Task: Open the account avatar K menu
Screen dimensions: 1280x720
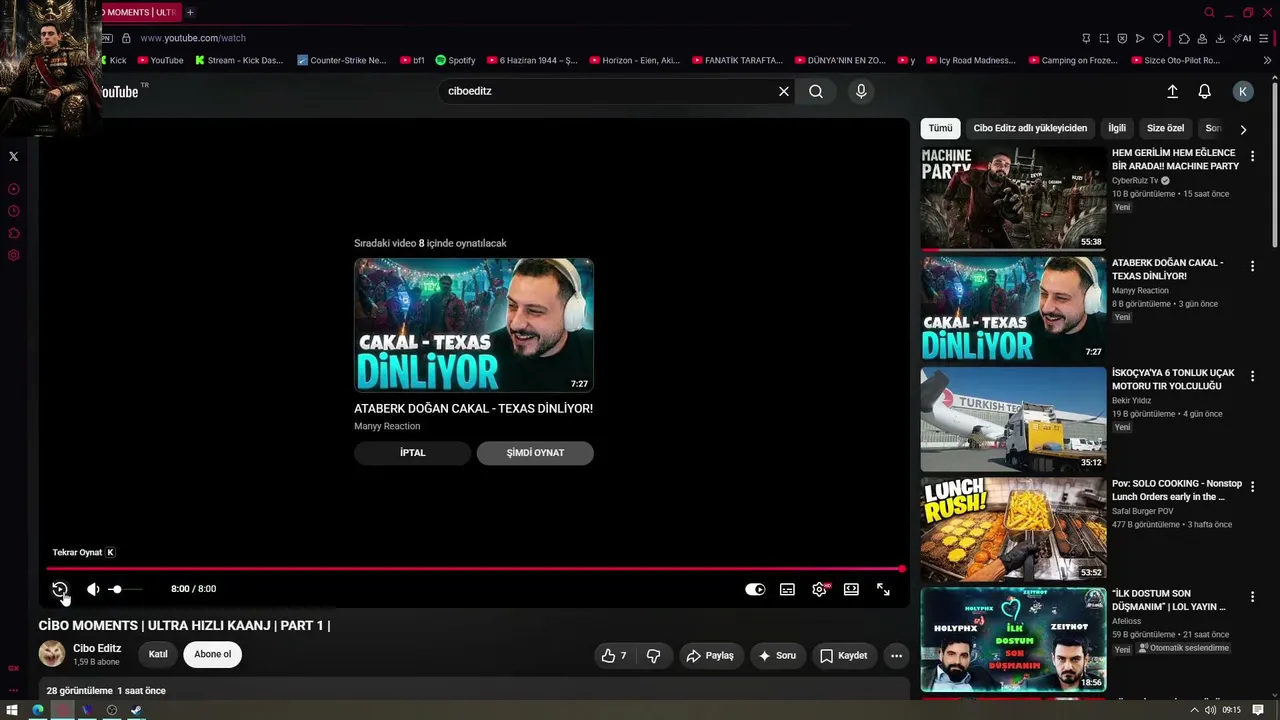Action: pyautogui.click(x=1243, y=91)
